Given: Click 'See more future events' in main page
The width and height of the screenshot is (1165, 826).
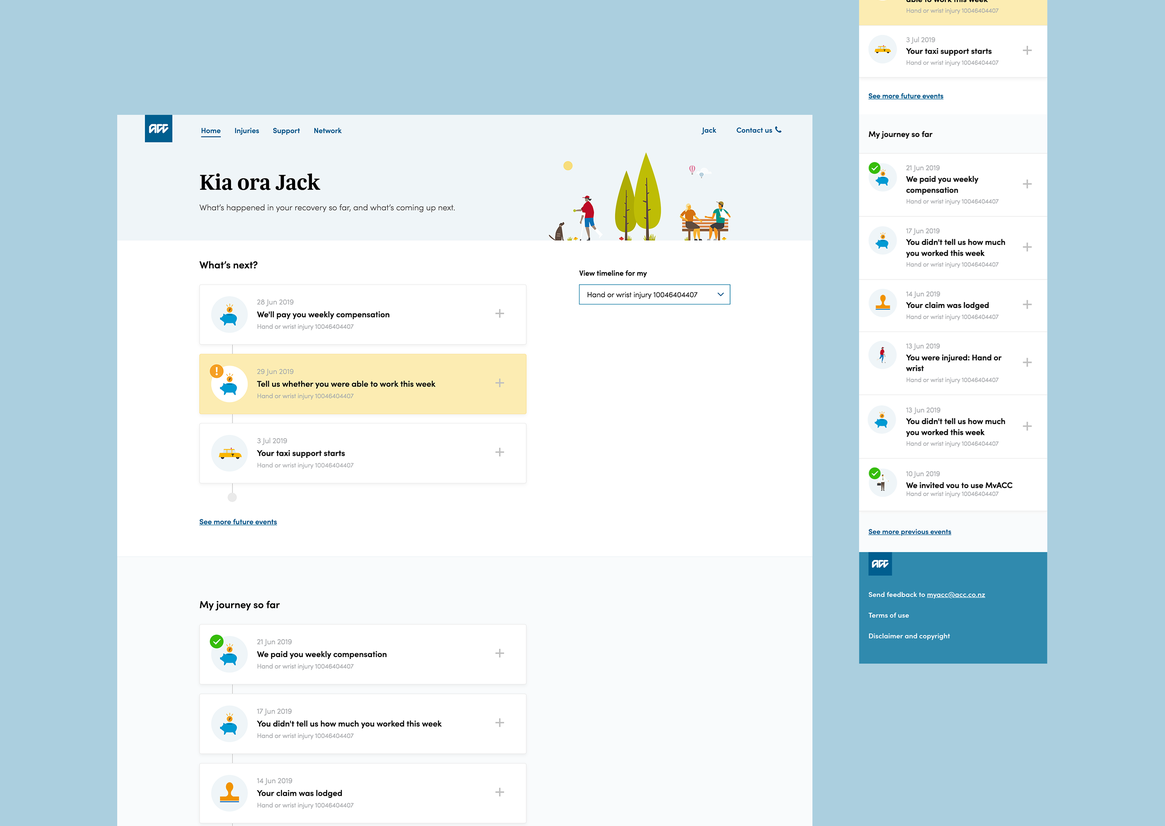Looking at the screenshot, I should point(238,522).
